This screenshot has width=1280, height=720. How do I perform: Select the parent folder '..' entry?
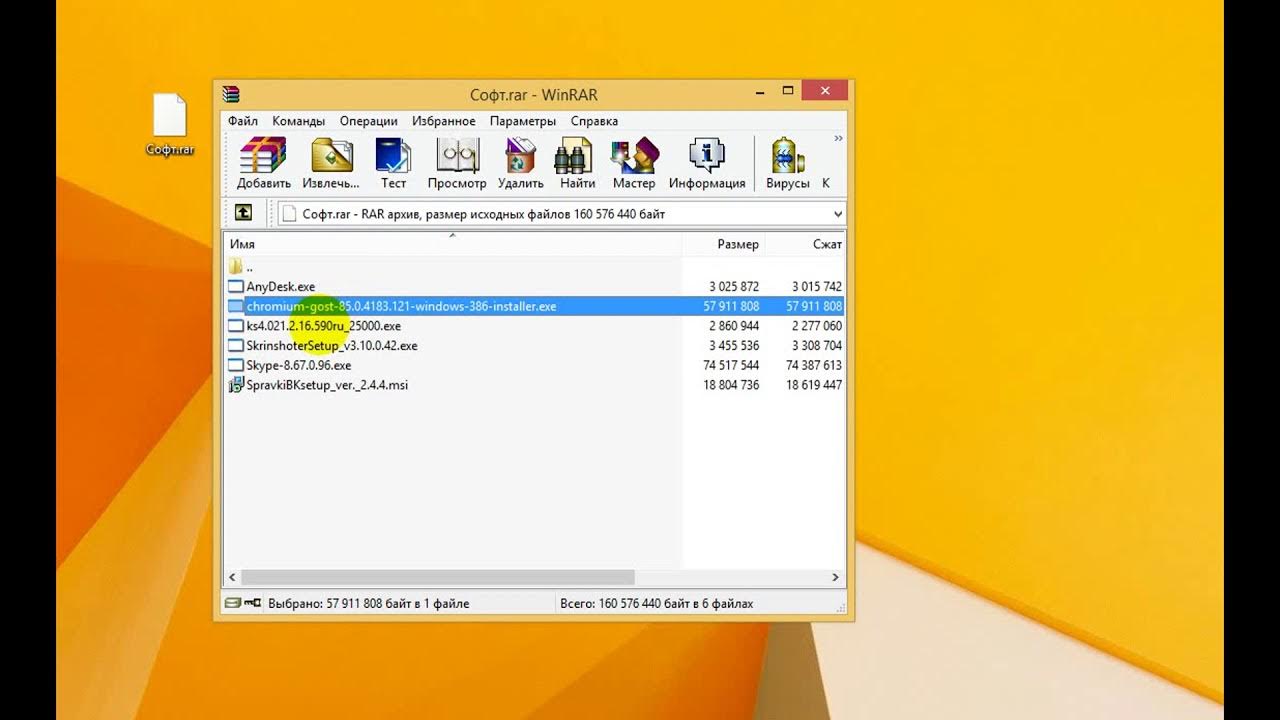(240, 267)
